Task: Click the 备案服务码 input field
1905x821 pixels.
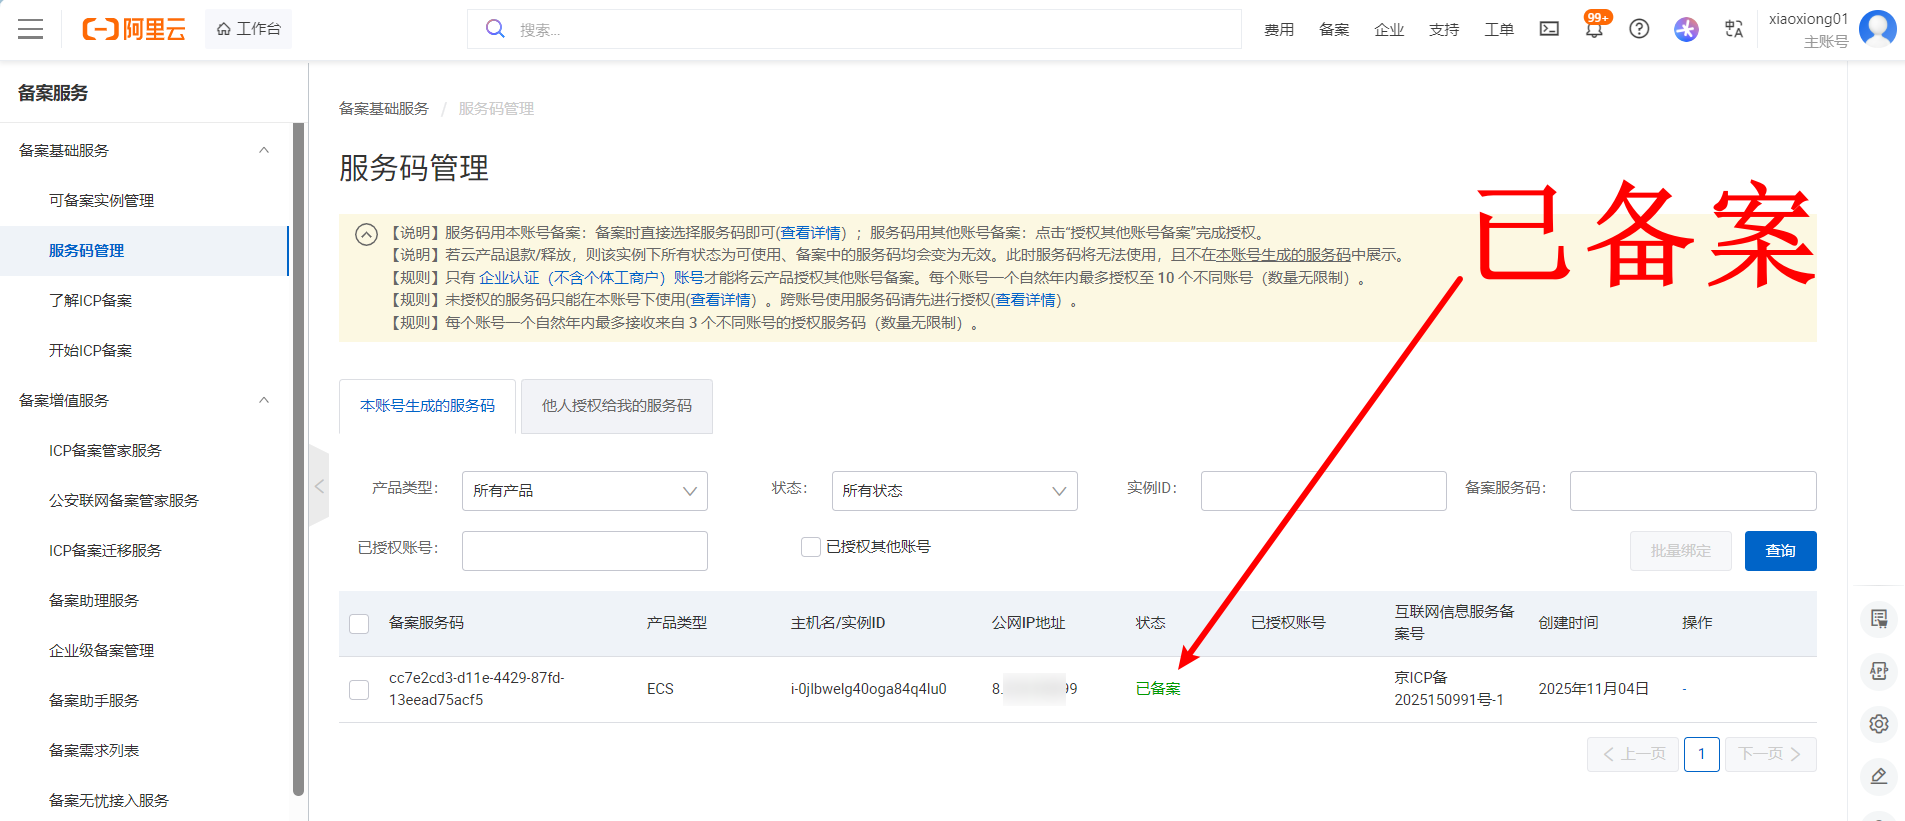Action: click(x=1693, y=491)
